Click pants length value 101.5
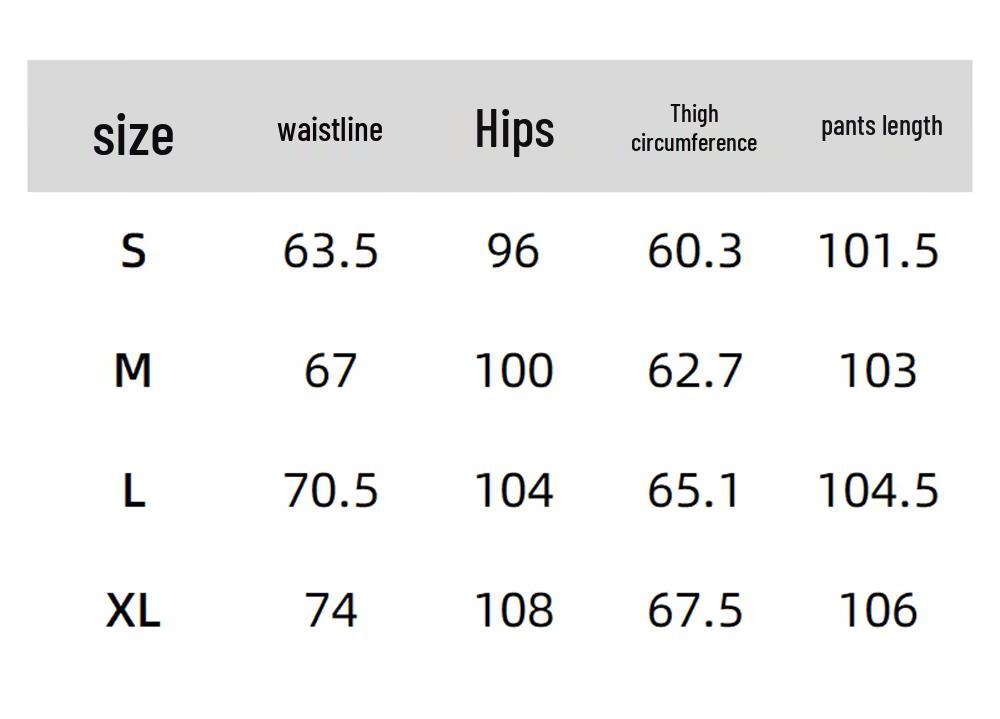This screenshot has width=1000, height=719. (878, 251)
